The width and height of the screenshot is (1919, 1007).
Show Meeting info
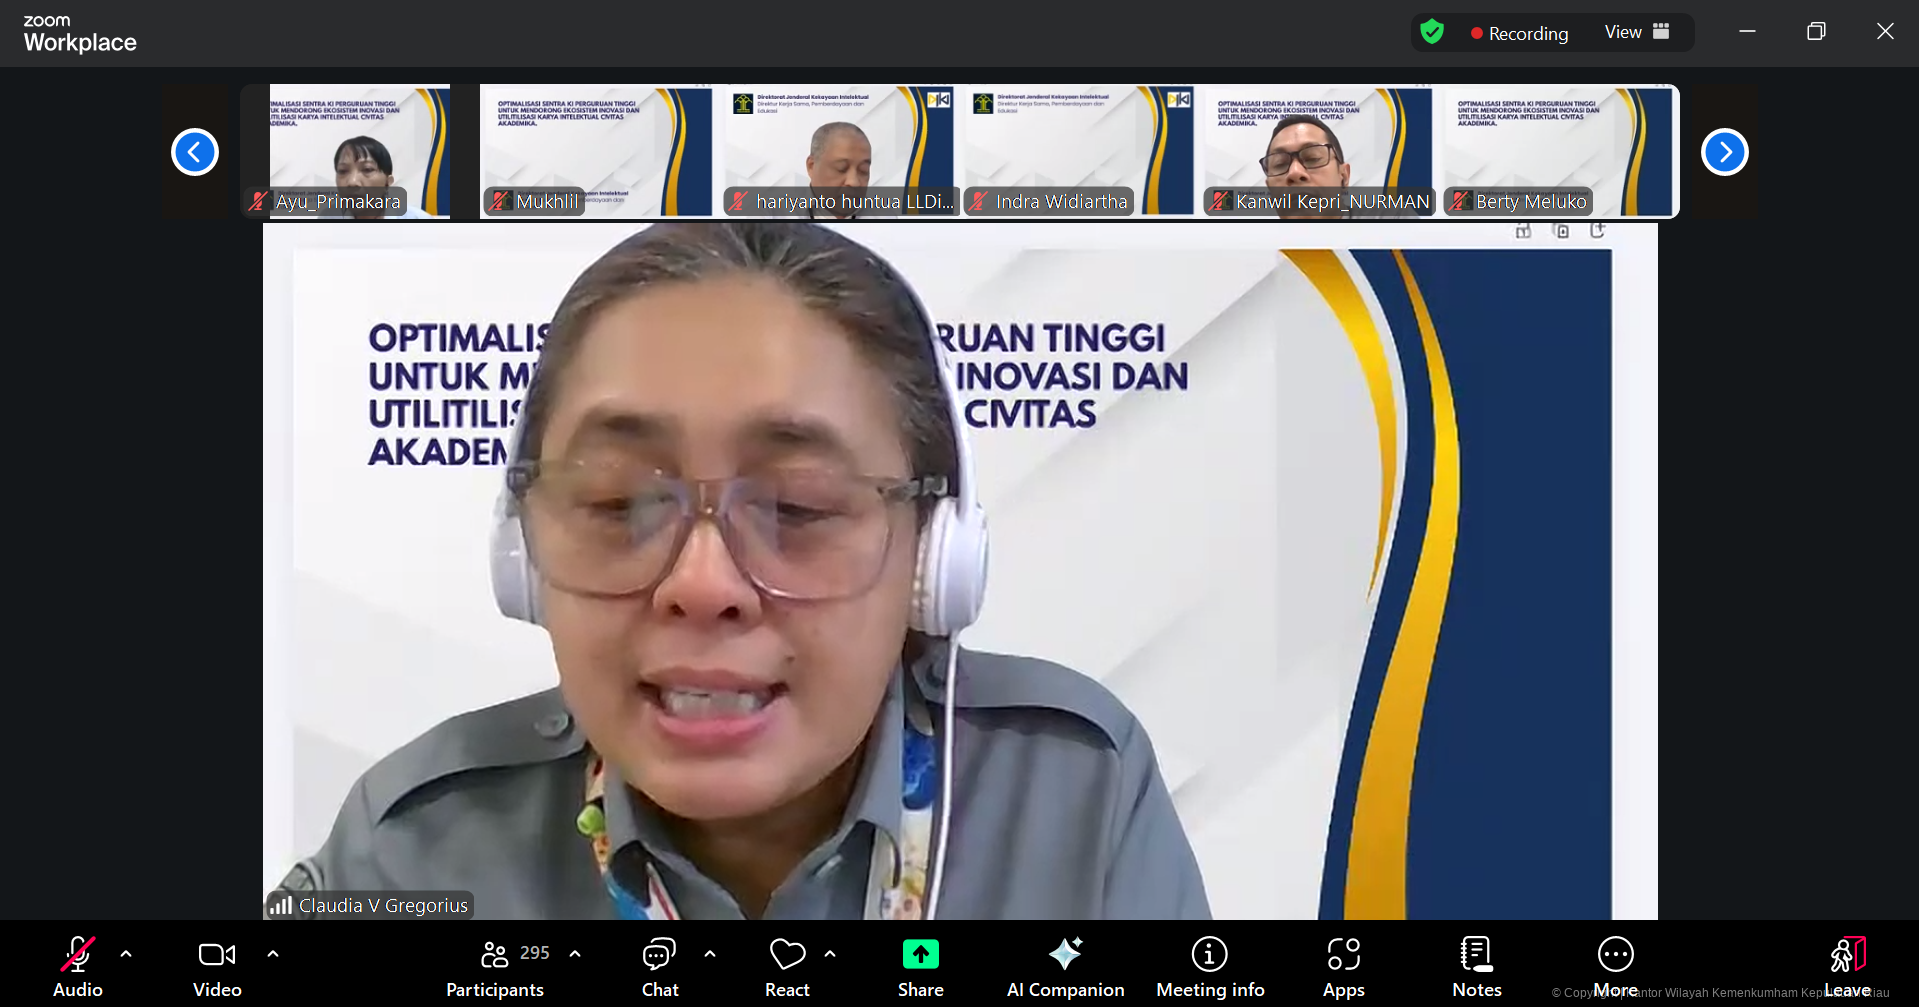coord(1210,966)
